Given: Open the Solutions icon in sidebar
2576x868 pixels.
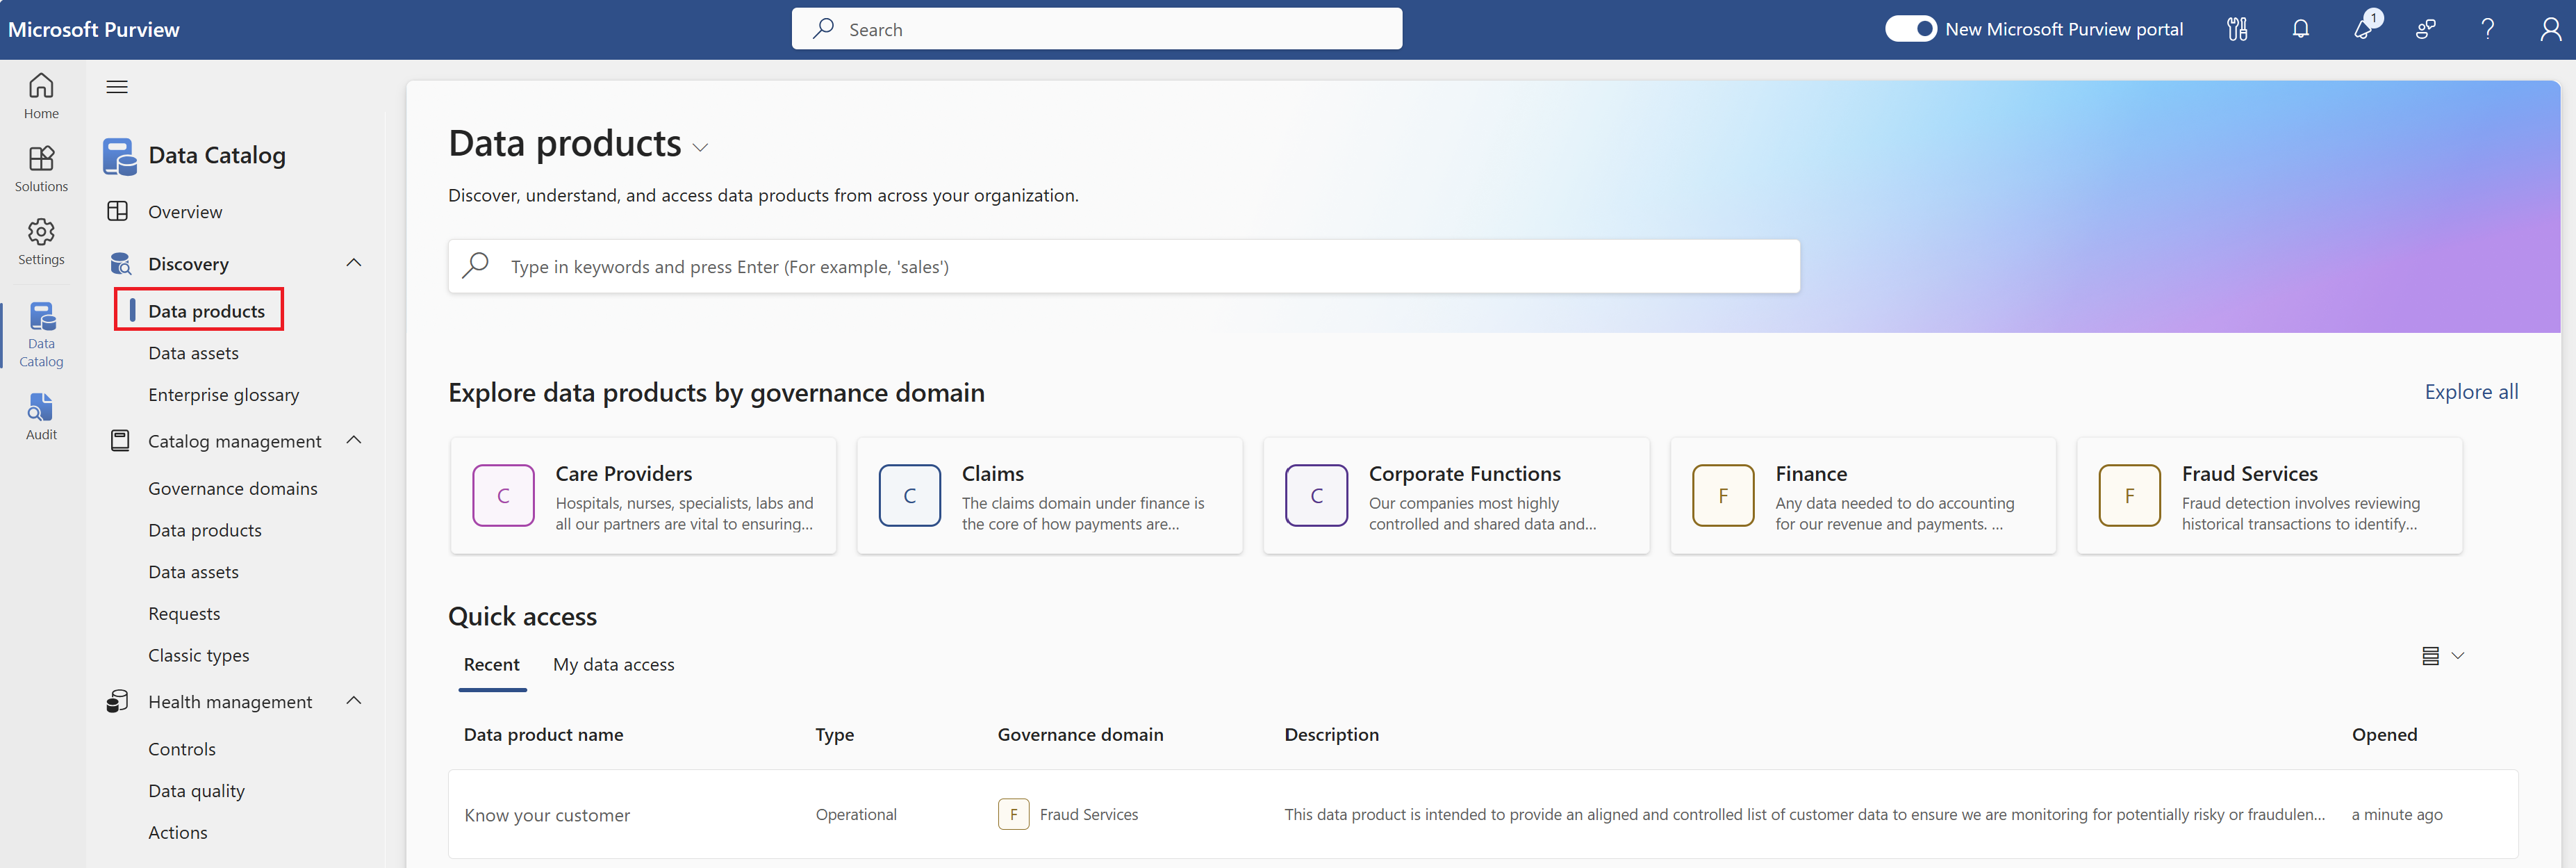Looking at the screenshot, I should click(x=41, y=168).
